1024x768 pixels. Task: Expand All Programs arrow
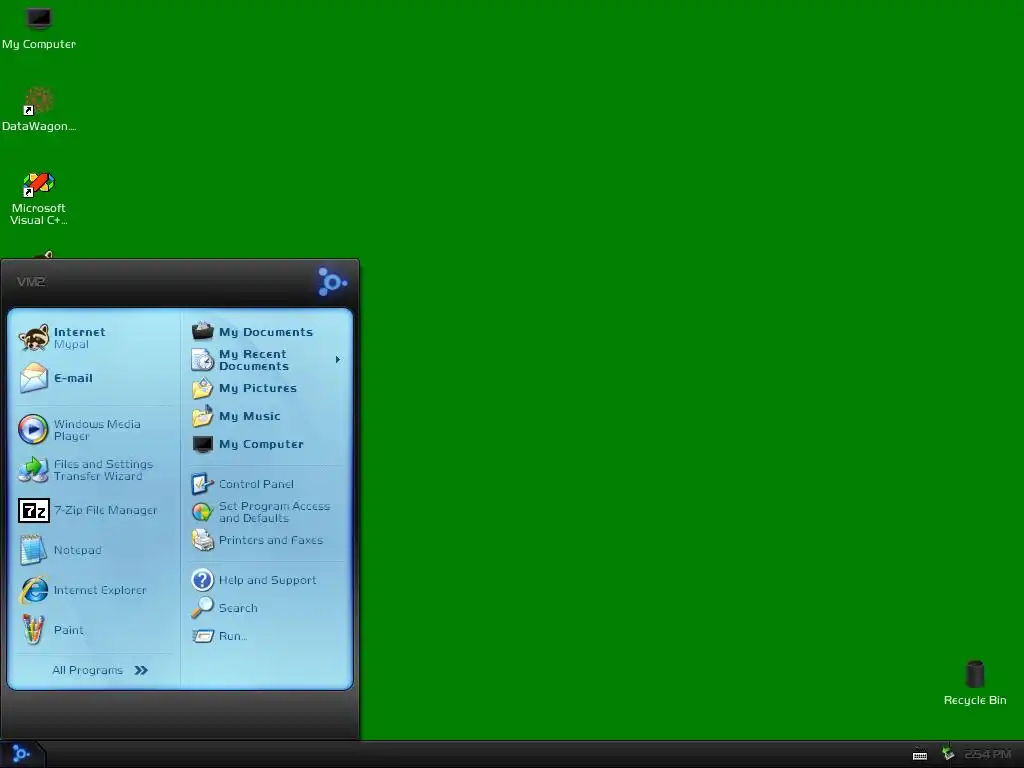(141, 670)
